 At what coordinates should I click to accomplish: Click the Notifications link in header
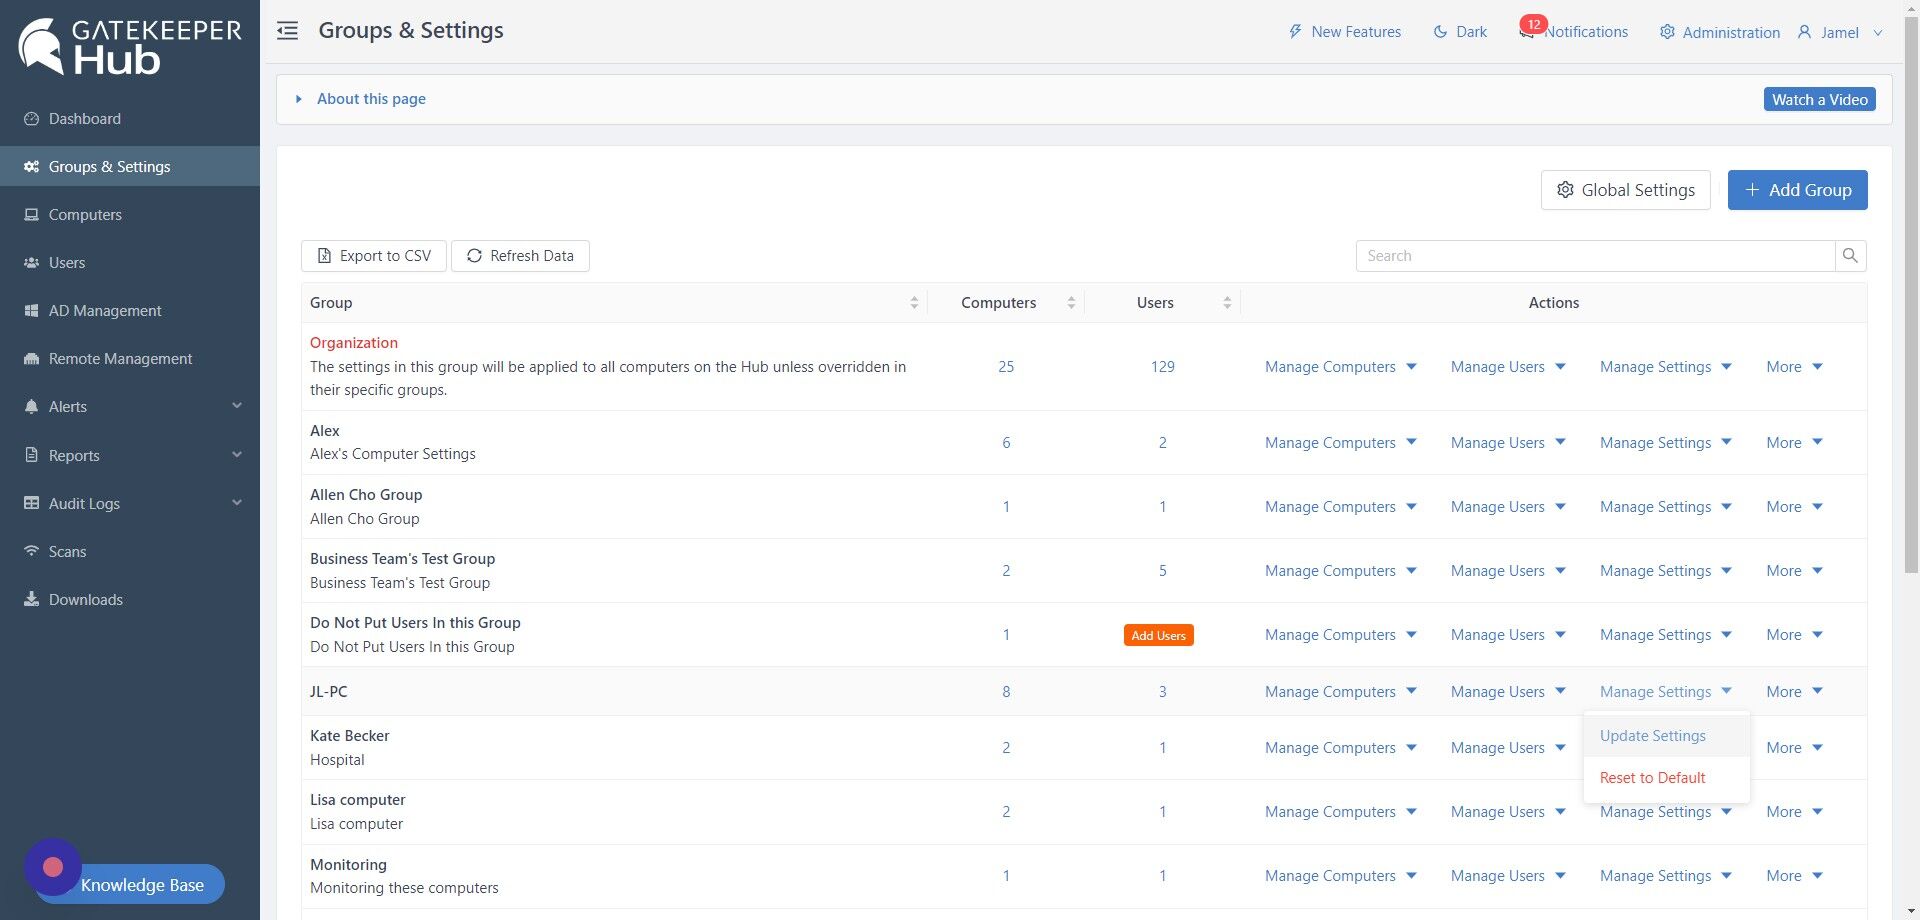(x=1585, y=32)
